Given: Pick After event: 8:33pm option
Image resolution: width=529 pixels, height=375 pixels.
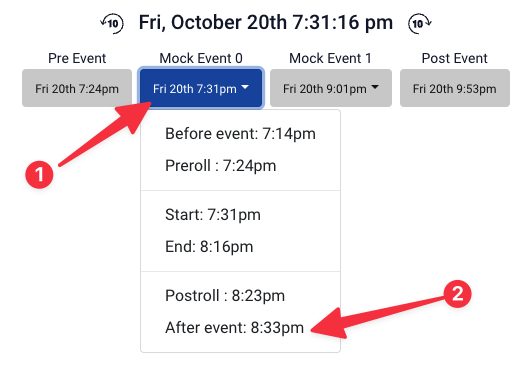Looking at the screenshot, I should pyautogui.click(x=240, y=328).
